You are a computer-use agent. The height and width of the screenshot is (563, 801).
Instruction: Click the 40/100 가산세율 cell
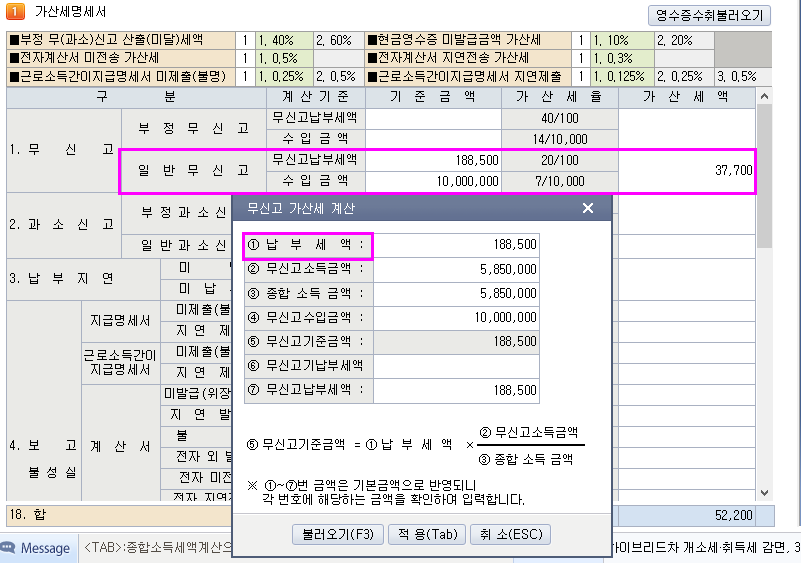click(560, 118)
